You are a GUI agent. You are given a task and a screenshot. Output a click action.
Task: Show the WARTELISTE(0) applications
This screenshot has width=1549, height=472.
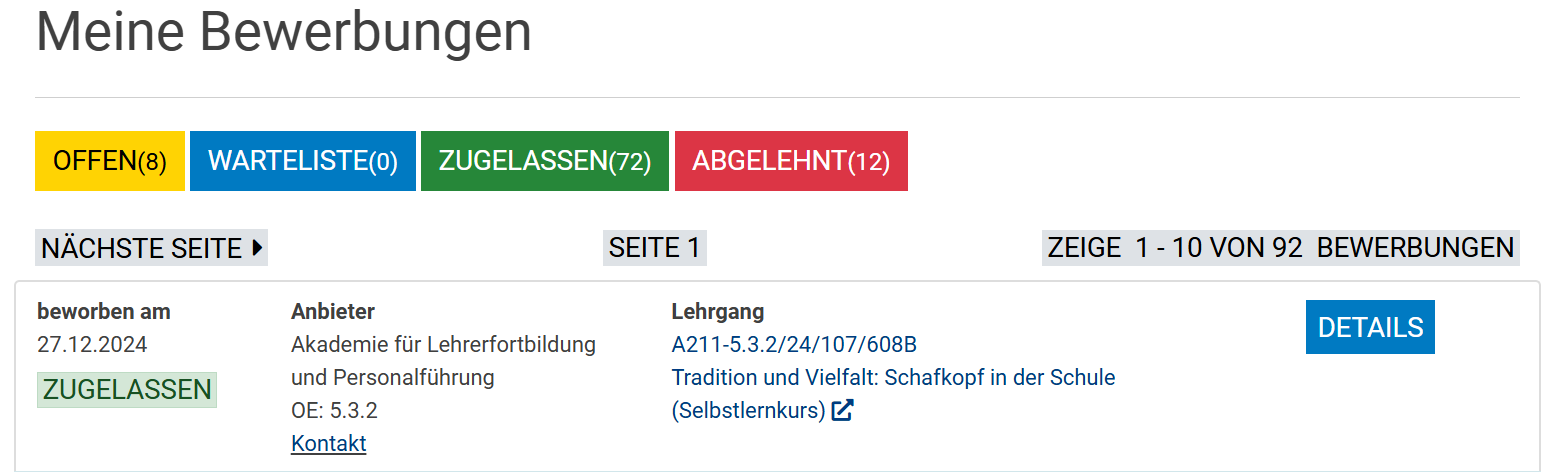click(x=302, y=161)
